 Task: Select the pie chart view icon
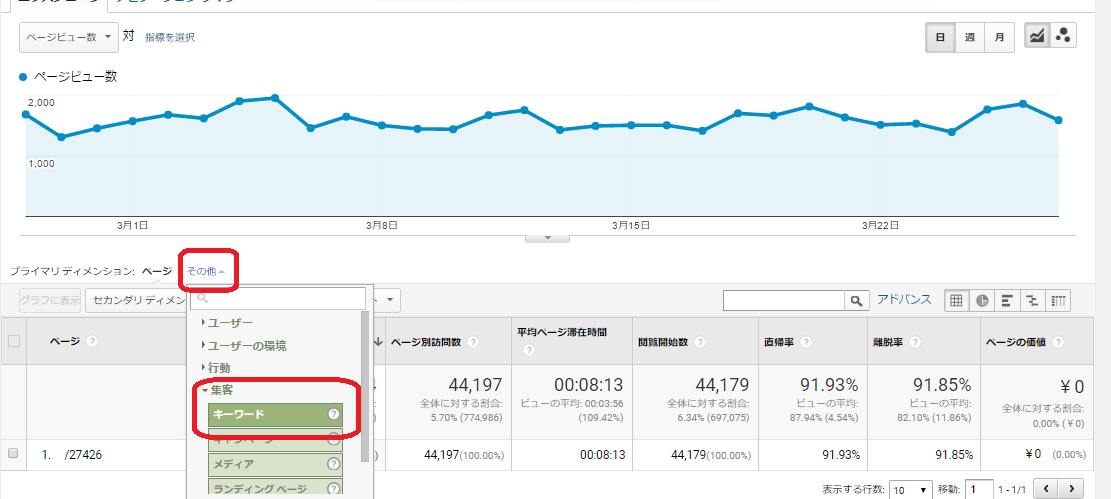[x=983, y=300]
